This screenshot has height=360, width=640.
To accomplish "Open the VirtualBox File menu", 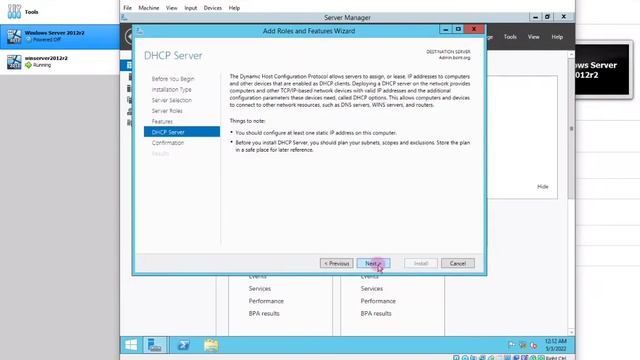I will pos(127,8).
